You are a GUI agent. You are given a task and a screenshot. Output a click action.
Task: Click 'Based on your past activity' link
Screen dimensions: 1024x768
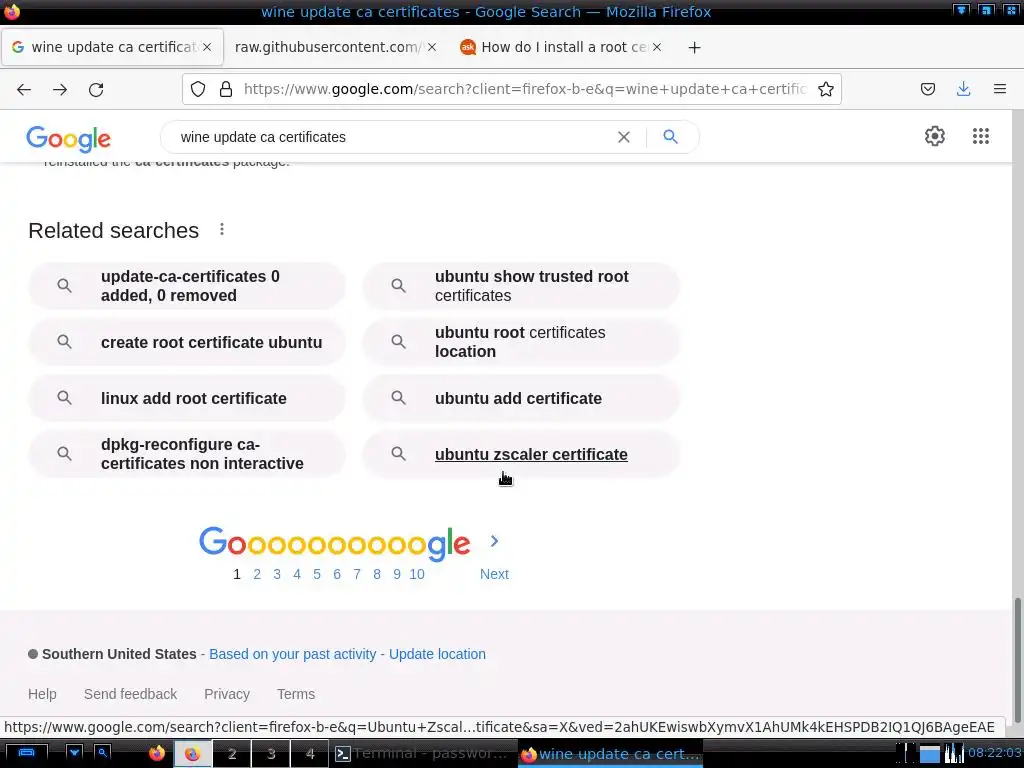(293, 654)
